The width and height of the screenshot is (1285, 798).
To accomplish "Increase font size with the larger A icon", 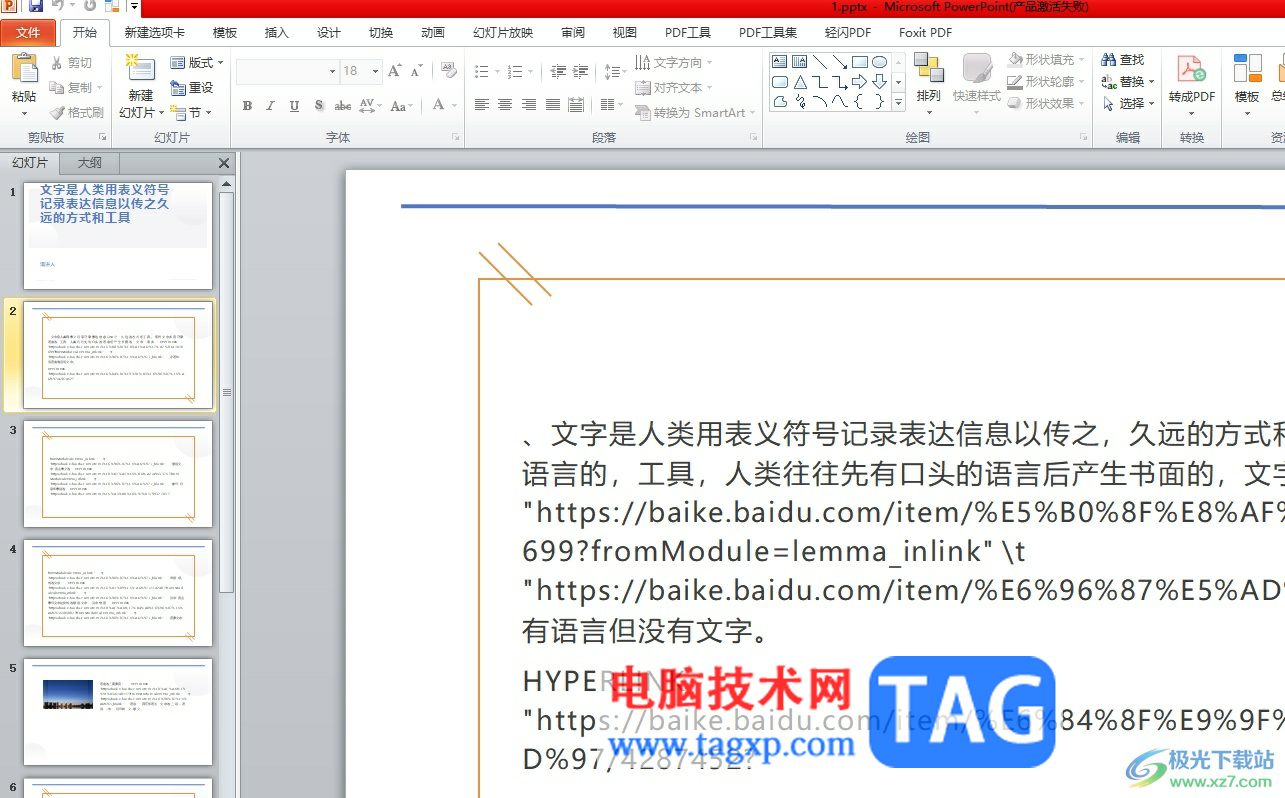I will (395, 71).
